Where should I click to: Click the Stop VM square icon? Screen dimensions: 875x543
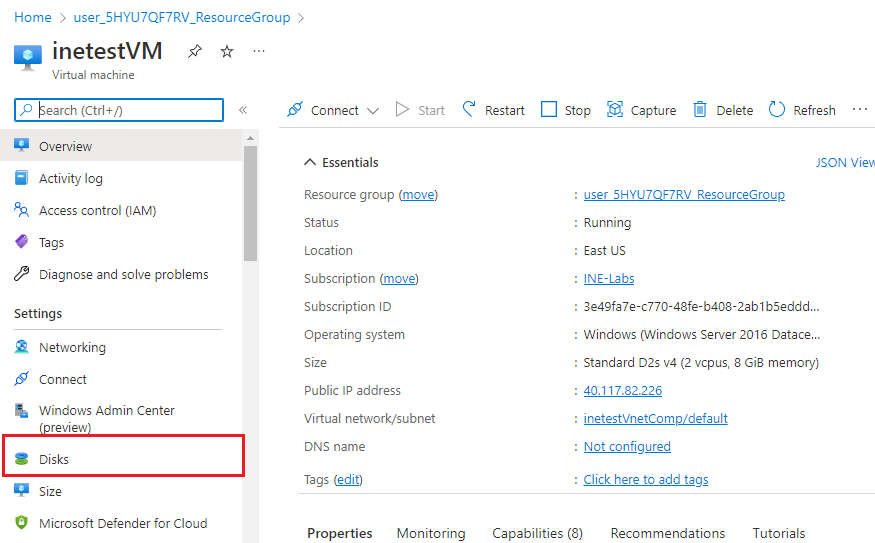(549, 110)
